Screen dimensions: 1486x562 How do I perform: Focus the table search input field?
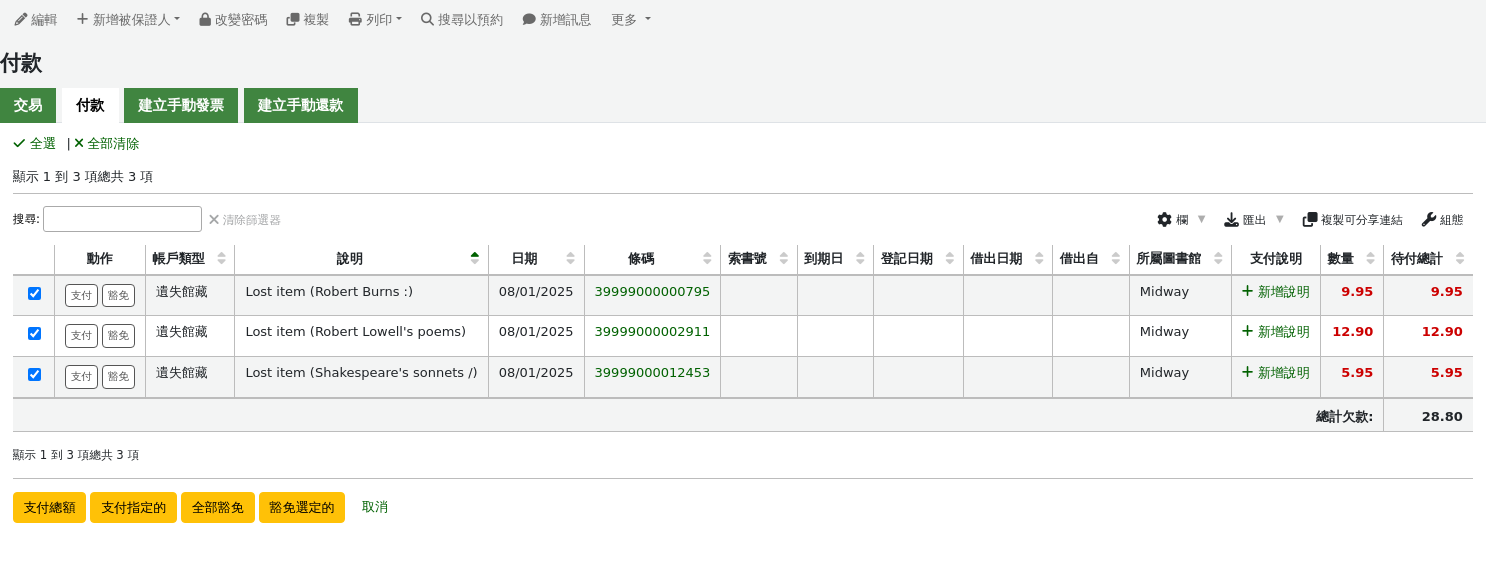point(122,219)
